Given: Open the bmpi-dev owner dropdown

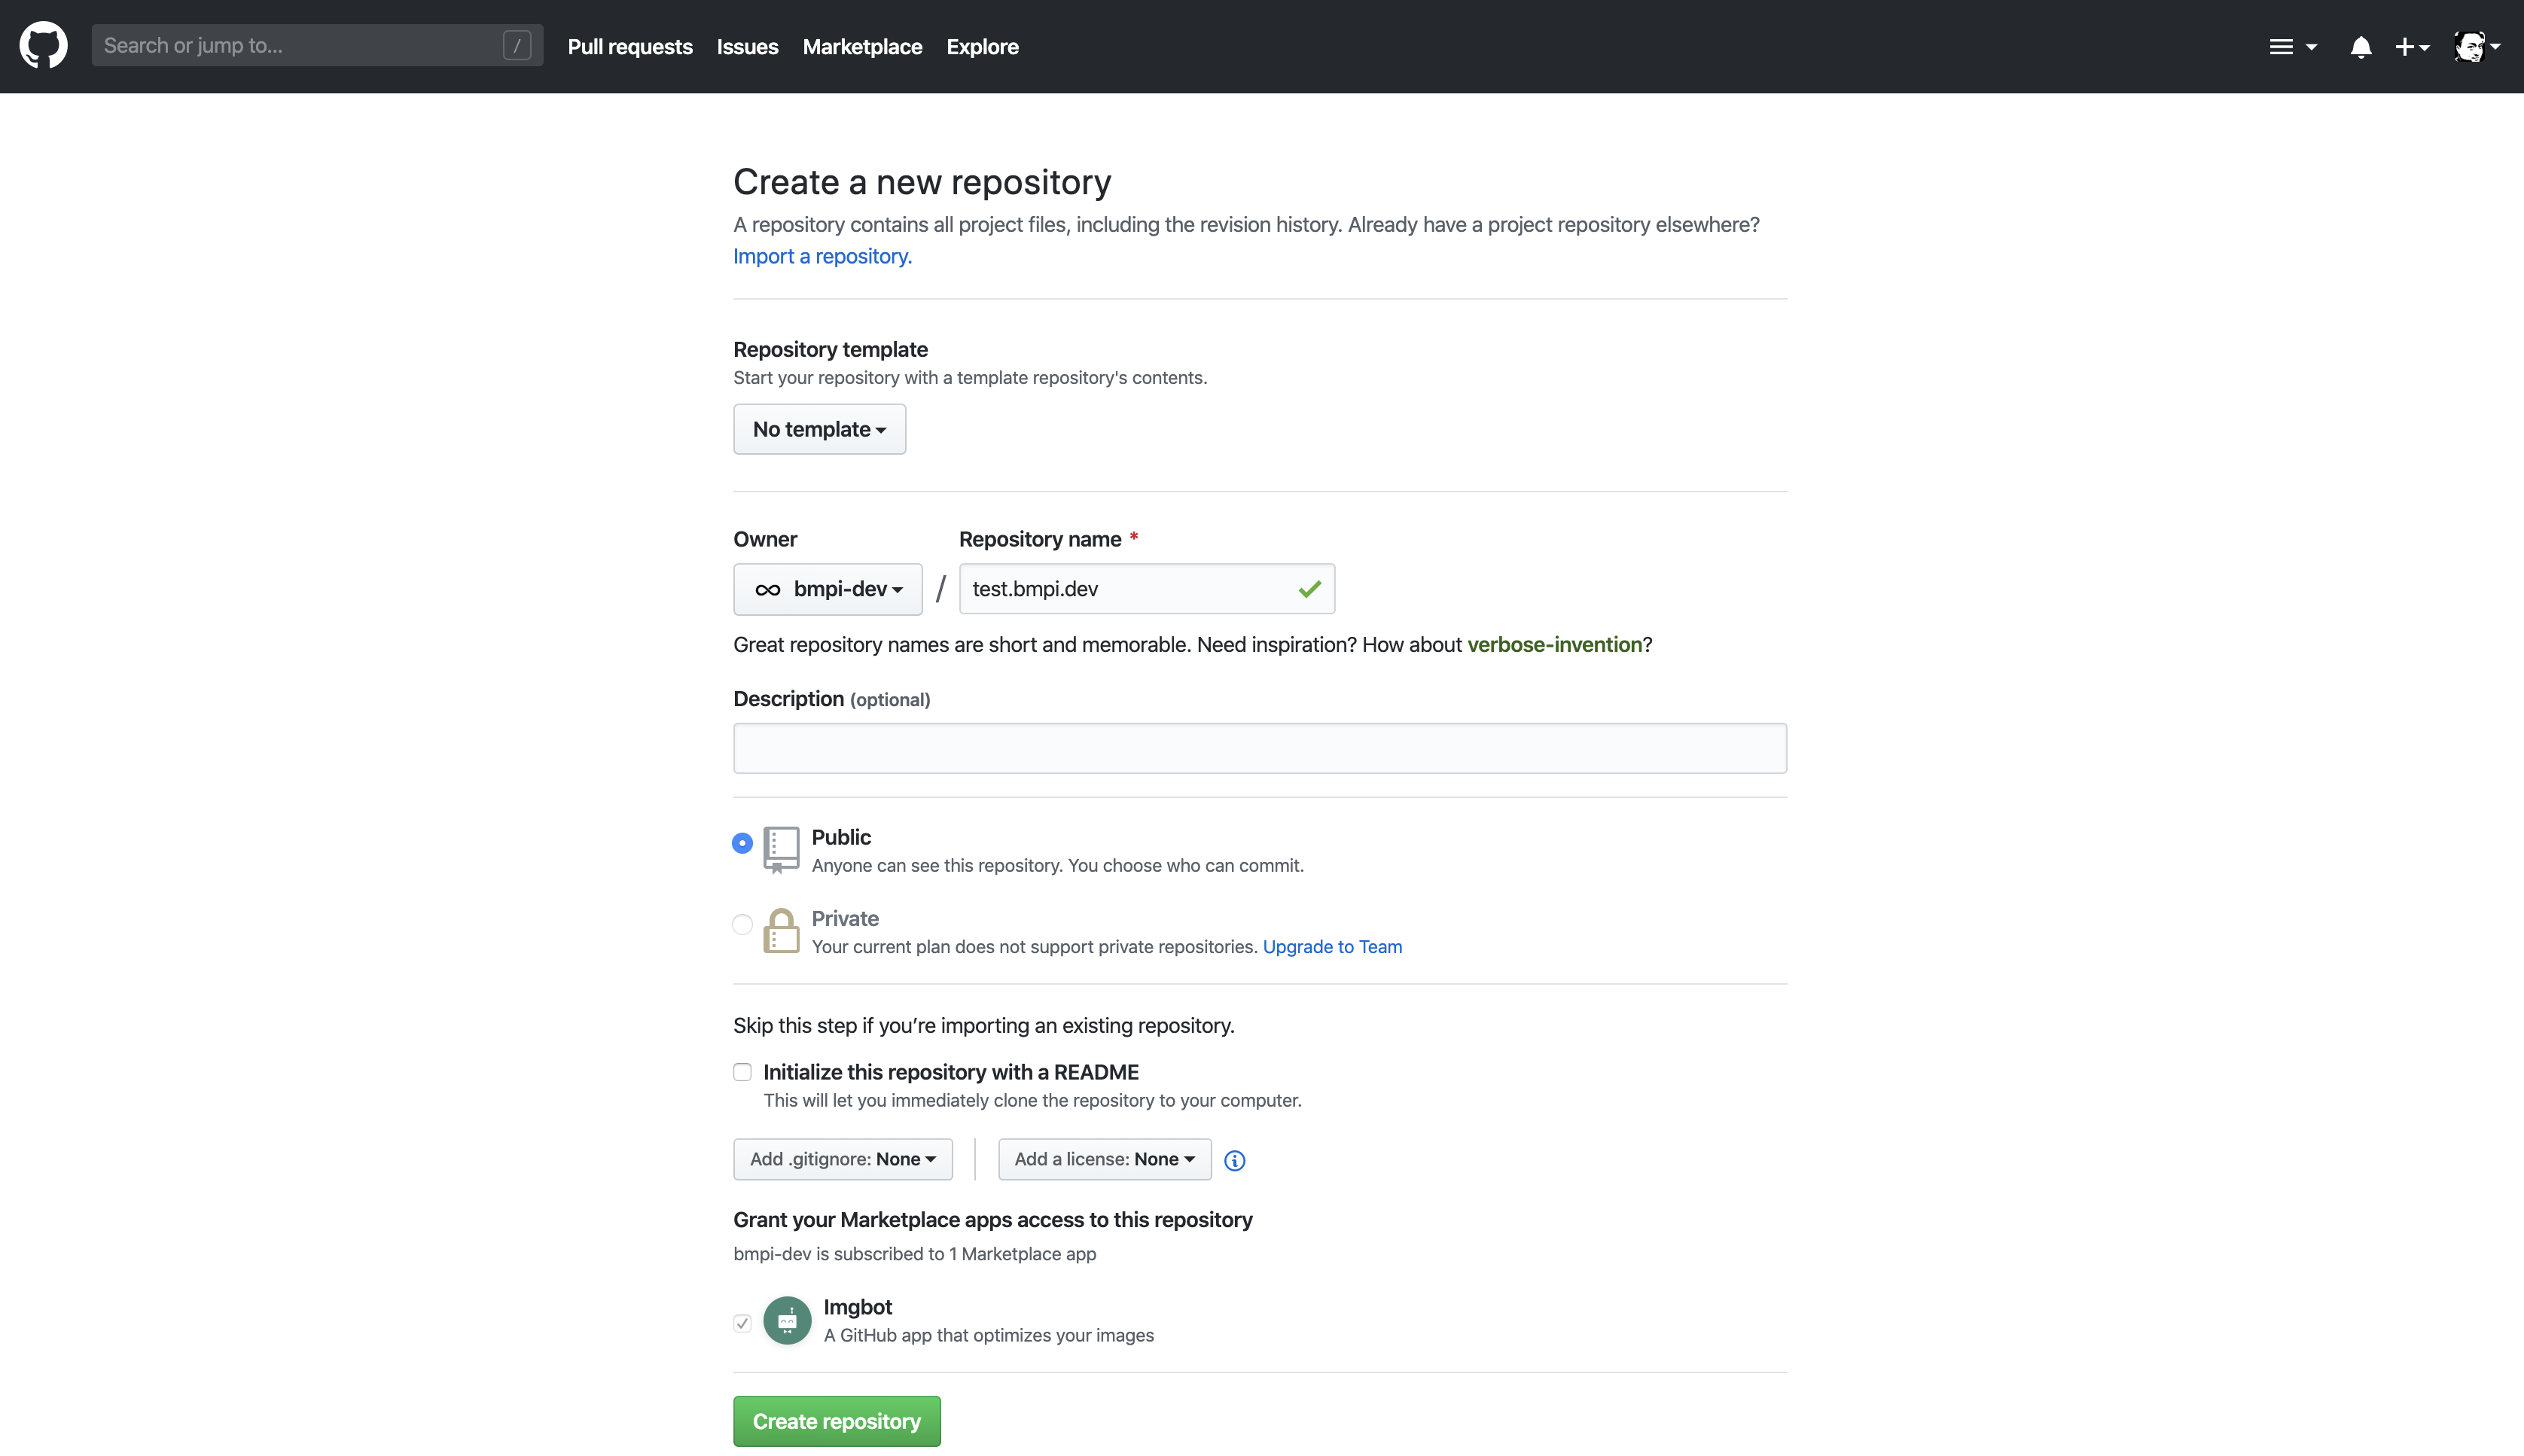Looking at the screenshot, I should tap(827, 589).
